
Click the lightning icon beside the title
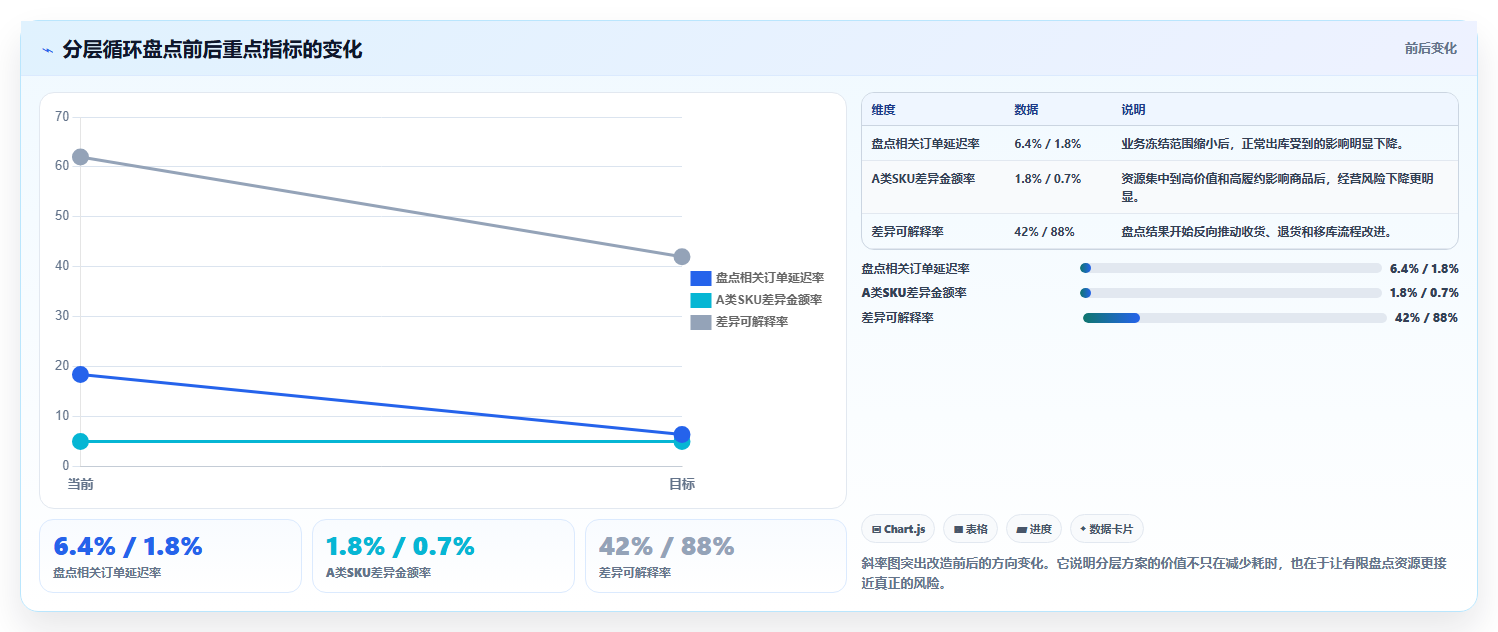coord(47,50)
